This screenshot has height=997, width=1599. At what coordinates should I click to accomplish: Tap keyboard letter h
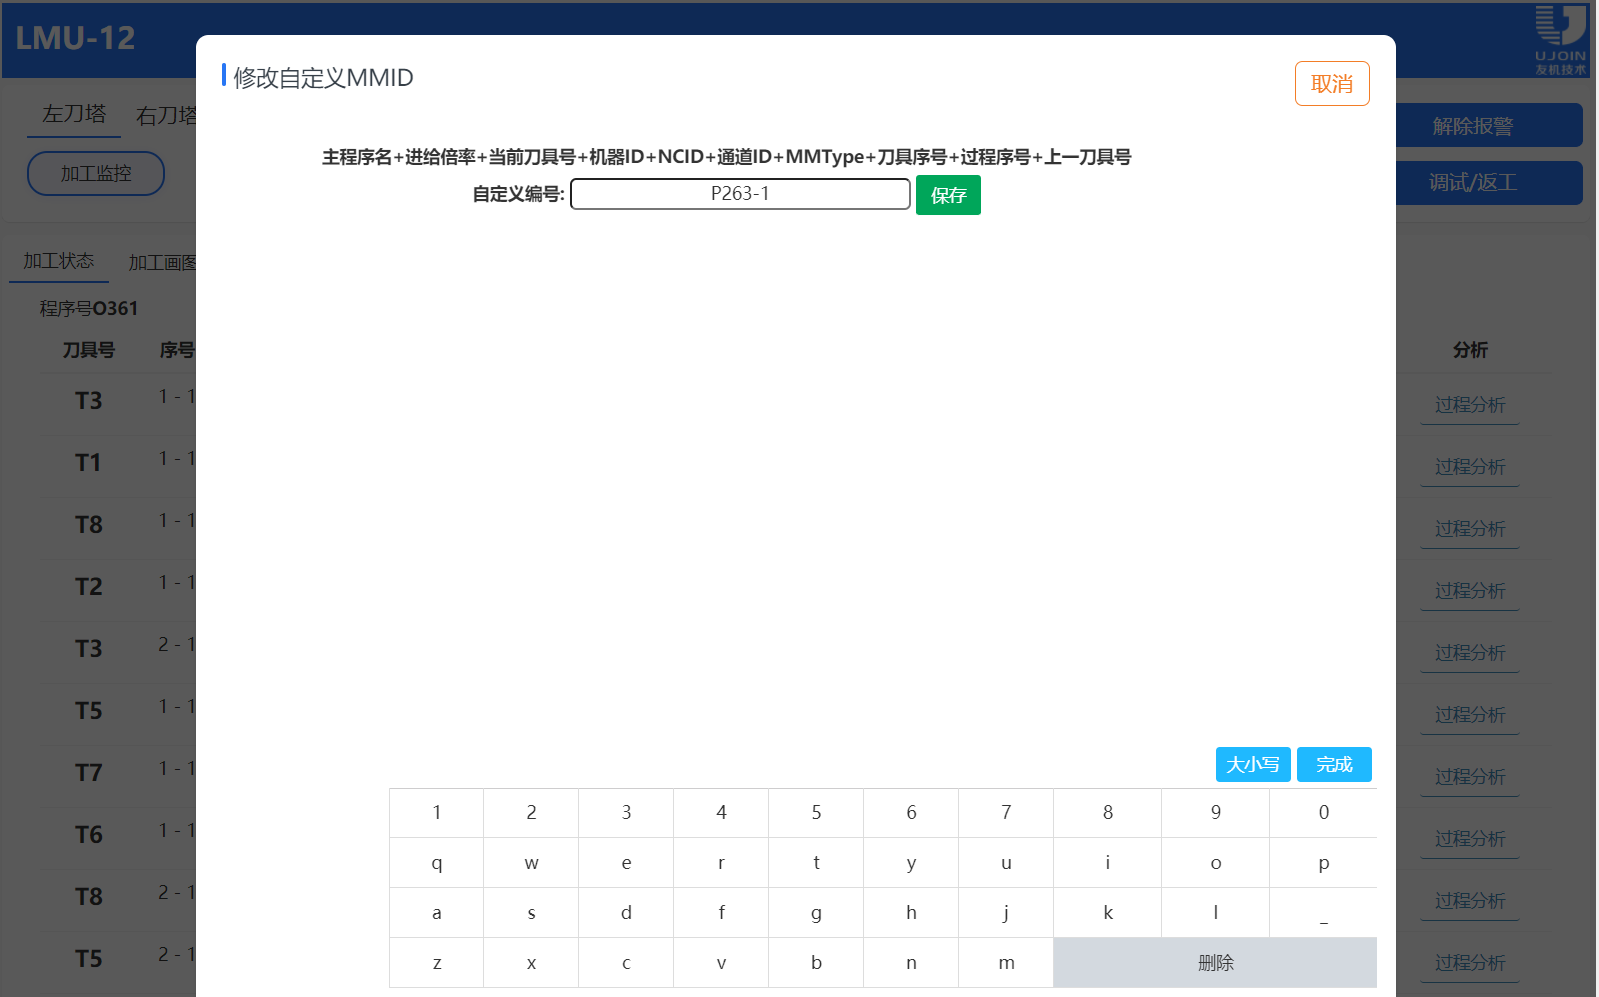911,913
